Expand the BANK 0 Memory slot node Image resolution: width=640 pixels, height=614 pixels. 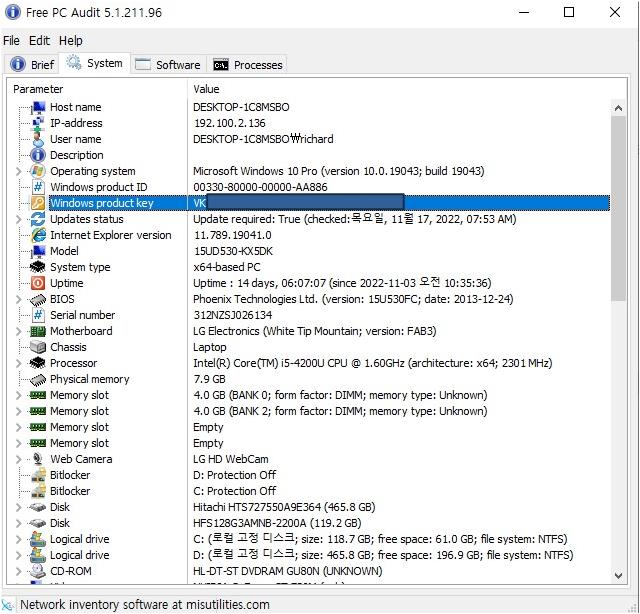[x=18, y=395]
